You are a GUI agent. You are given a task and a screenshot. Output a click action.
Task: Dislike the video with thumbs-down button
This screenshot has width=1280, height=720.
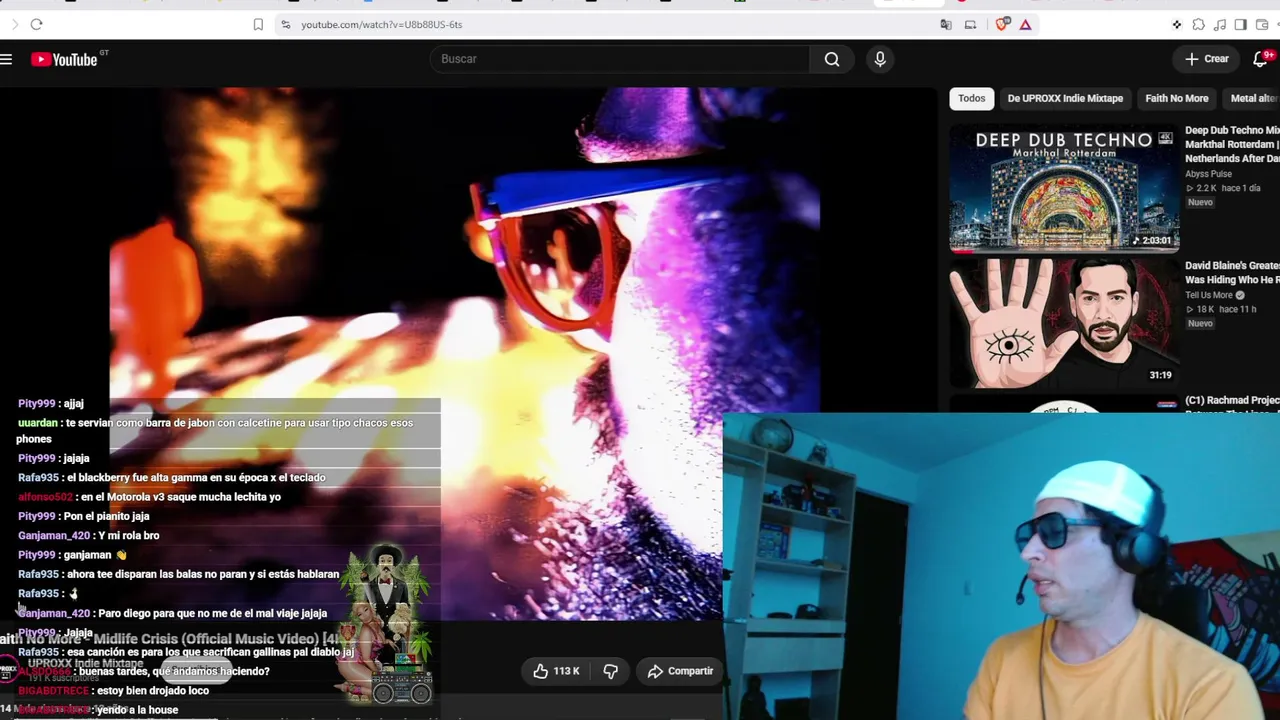pos(610,671)
